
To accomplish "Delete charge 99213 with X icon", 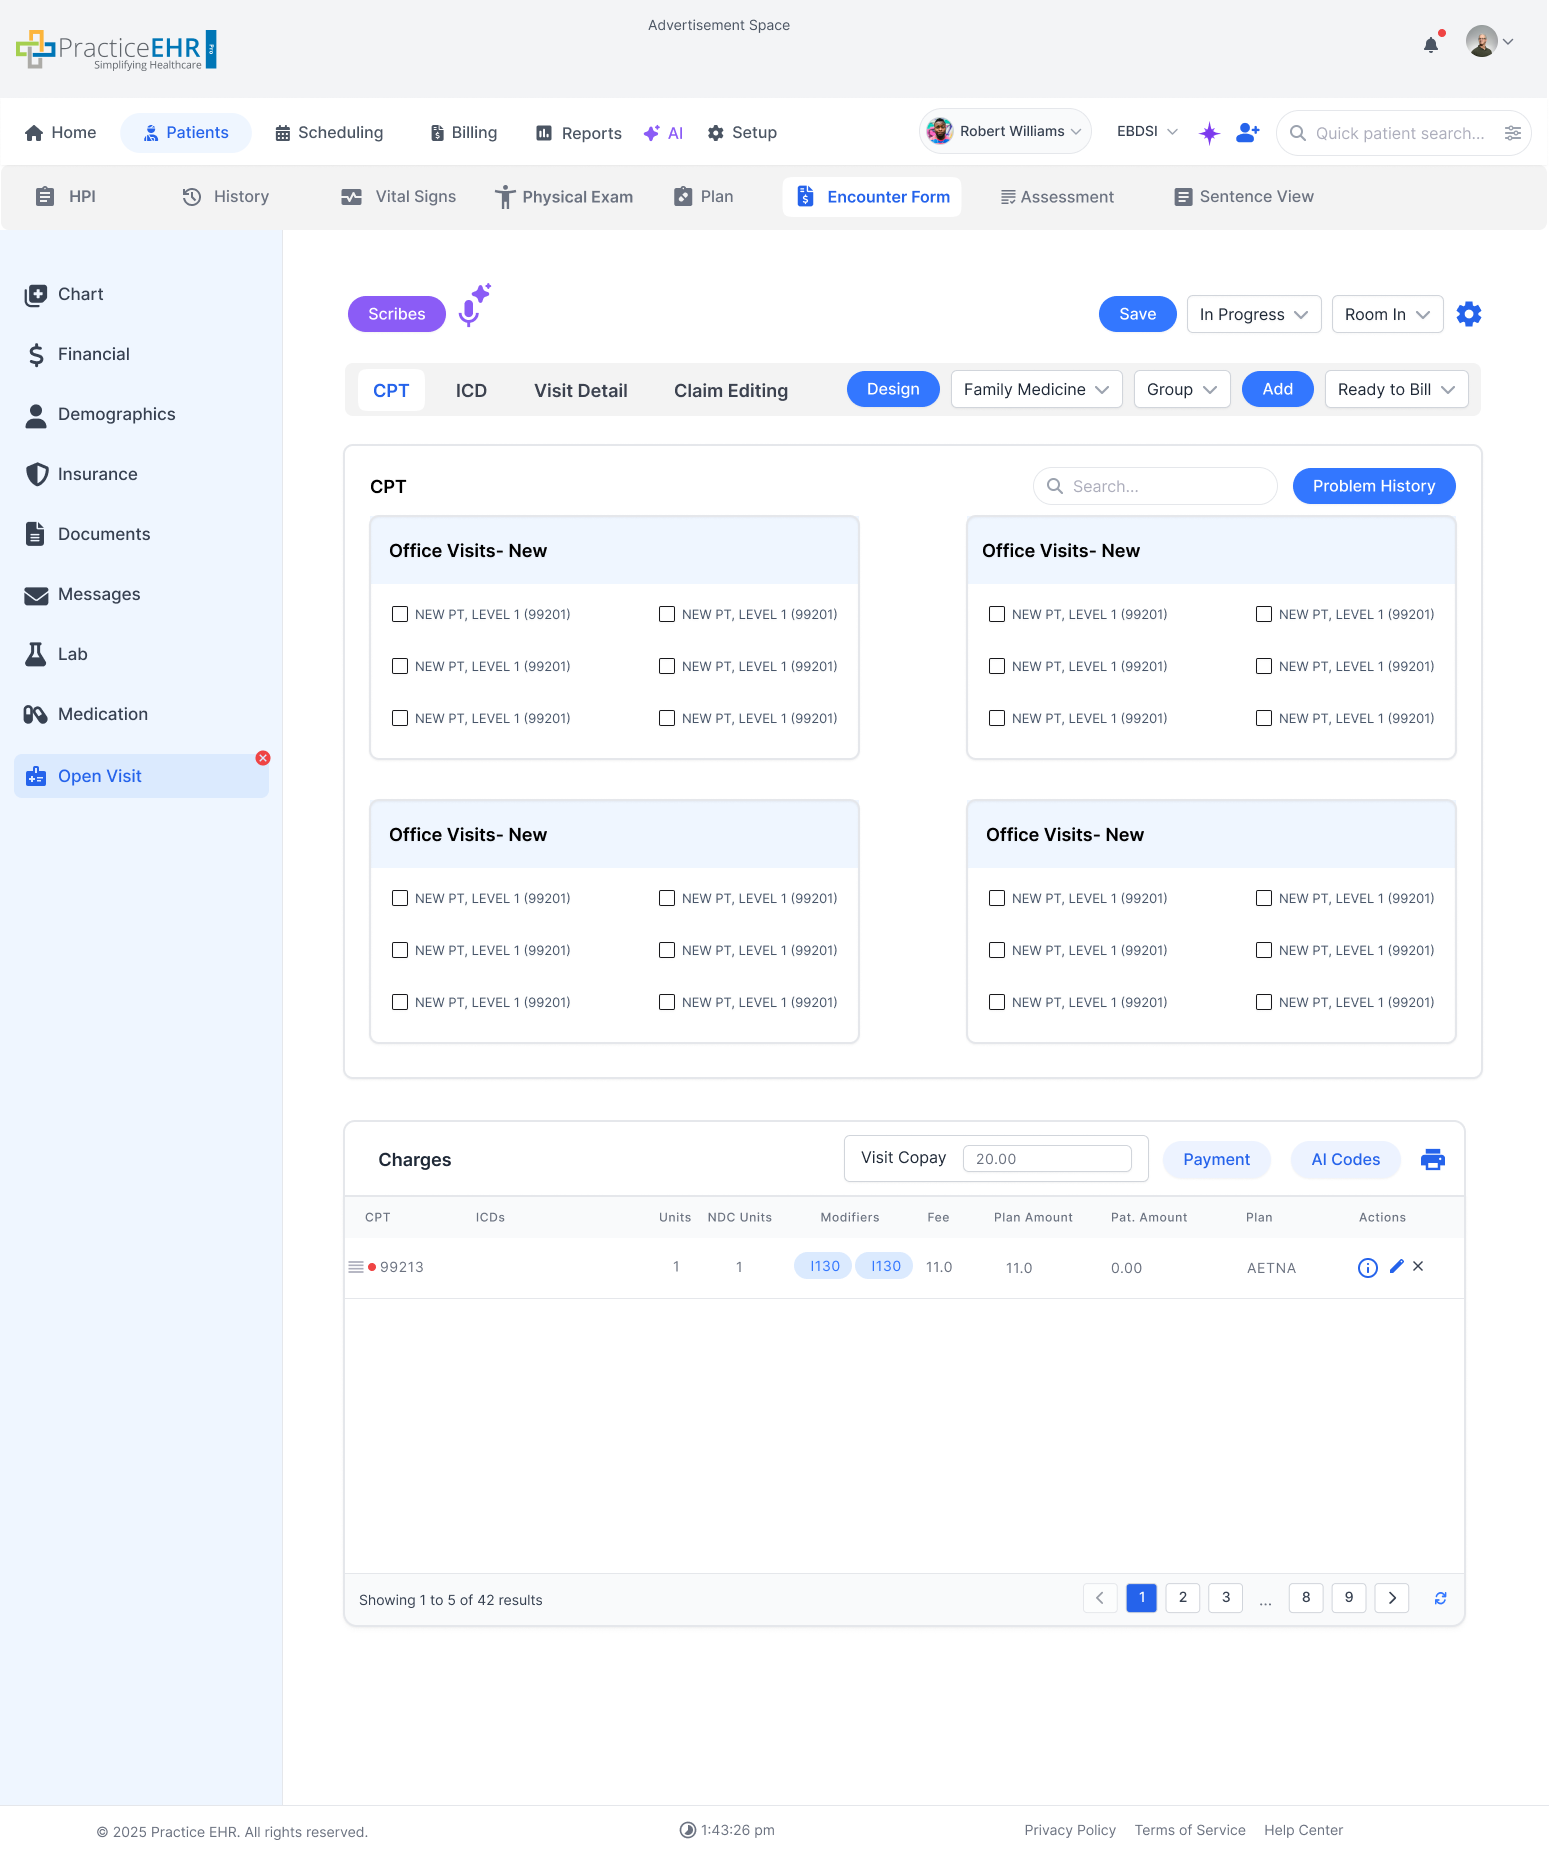I will (x=1418, y=1266).
